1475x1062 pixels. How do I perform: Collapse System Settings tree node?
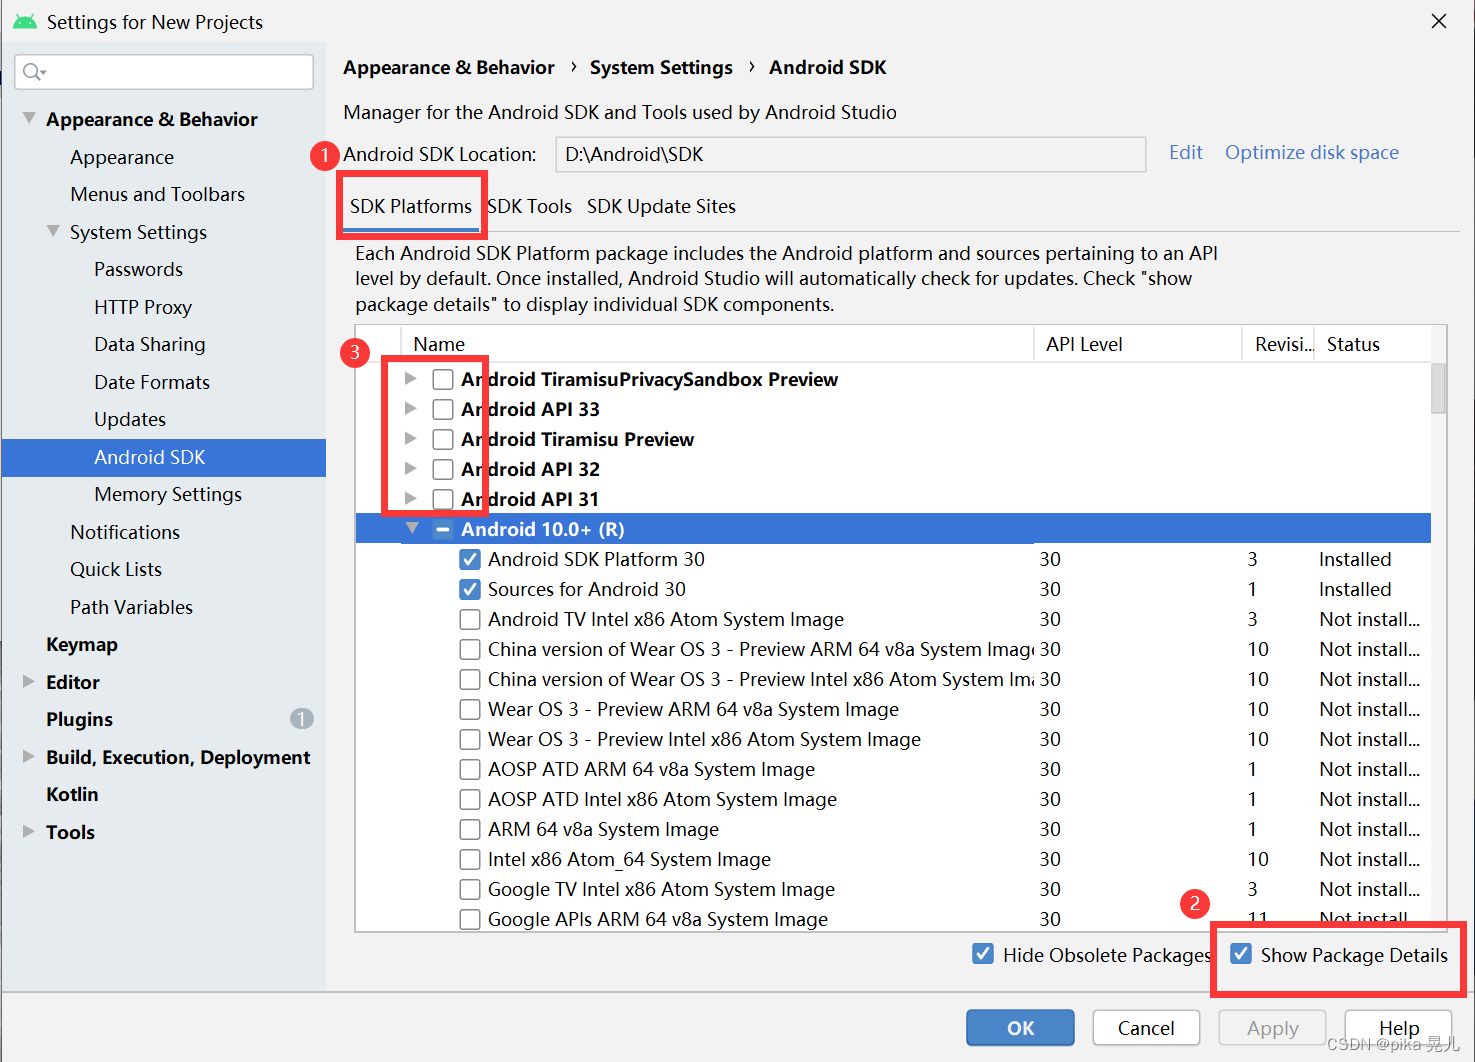(x=53, y=231)
